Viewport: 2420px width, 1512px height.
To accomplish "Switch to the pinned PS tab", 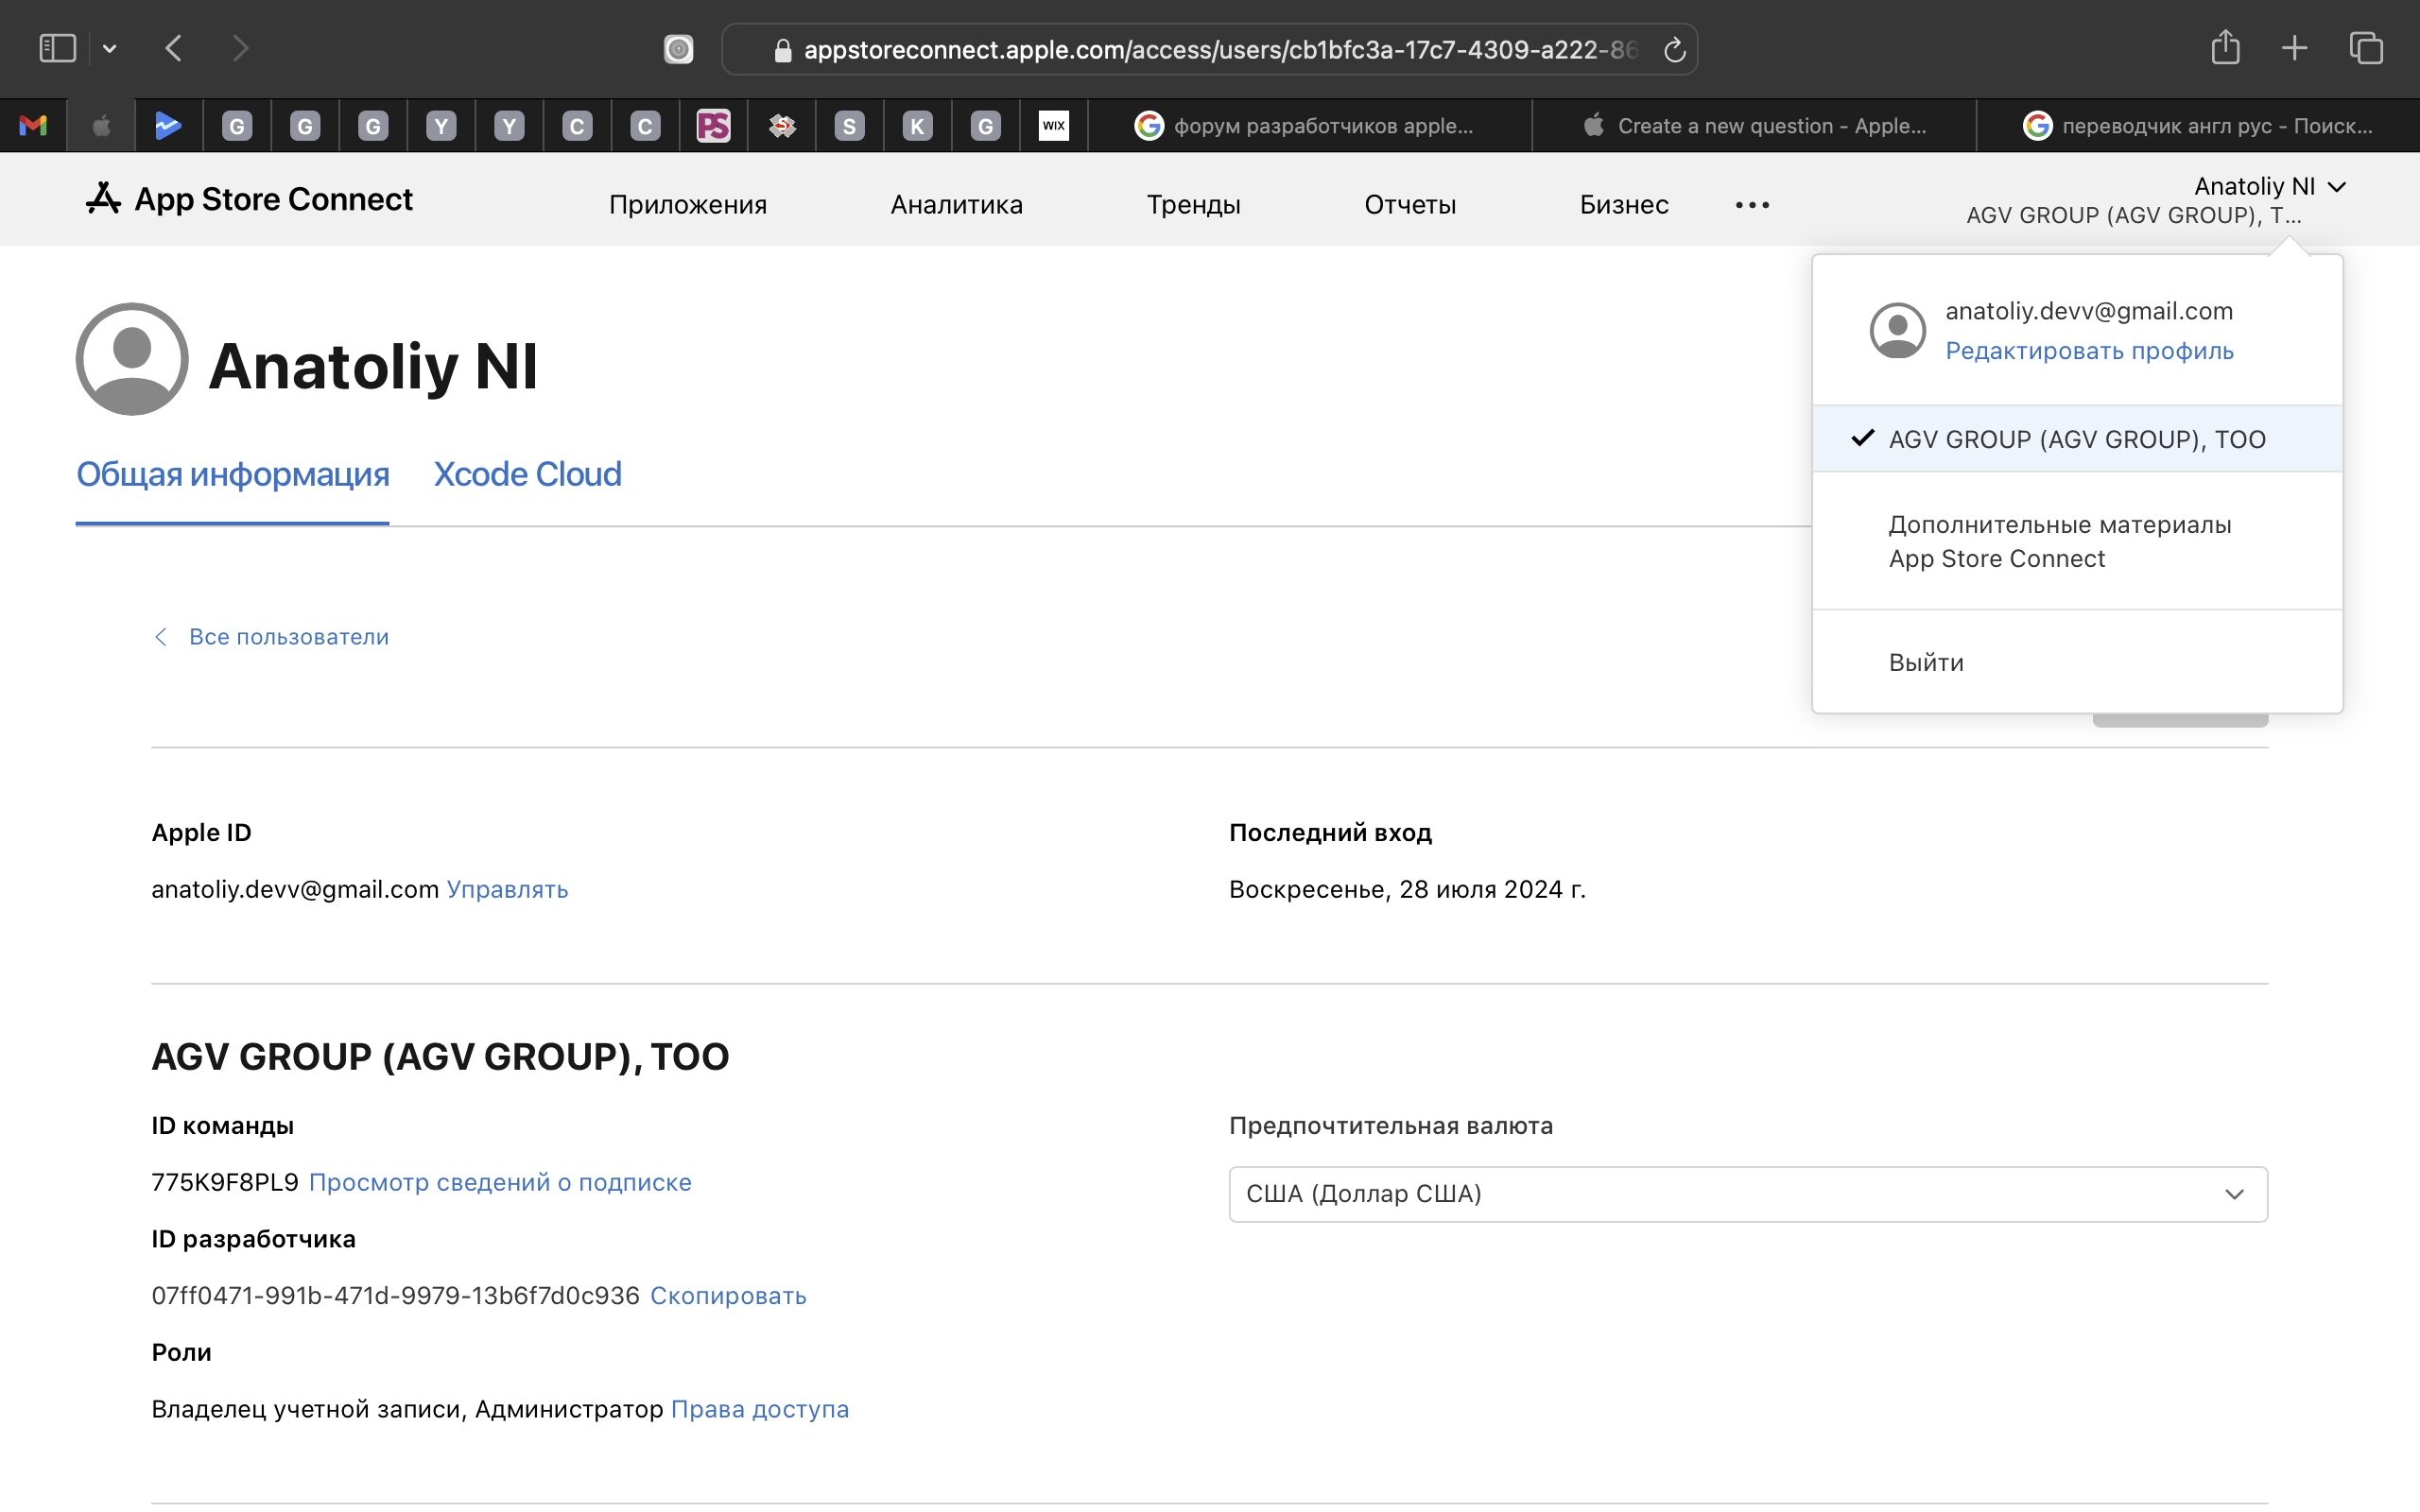I will tap(713, 126).
